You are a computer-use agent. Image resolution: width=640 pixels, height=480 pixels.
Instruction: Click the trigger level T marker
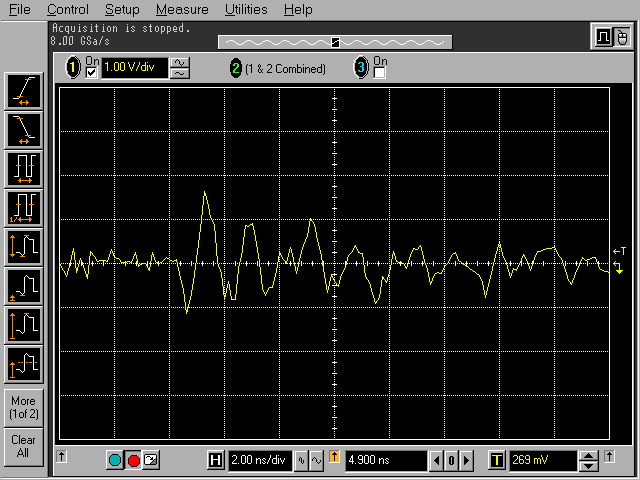(619, 251)
